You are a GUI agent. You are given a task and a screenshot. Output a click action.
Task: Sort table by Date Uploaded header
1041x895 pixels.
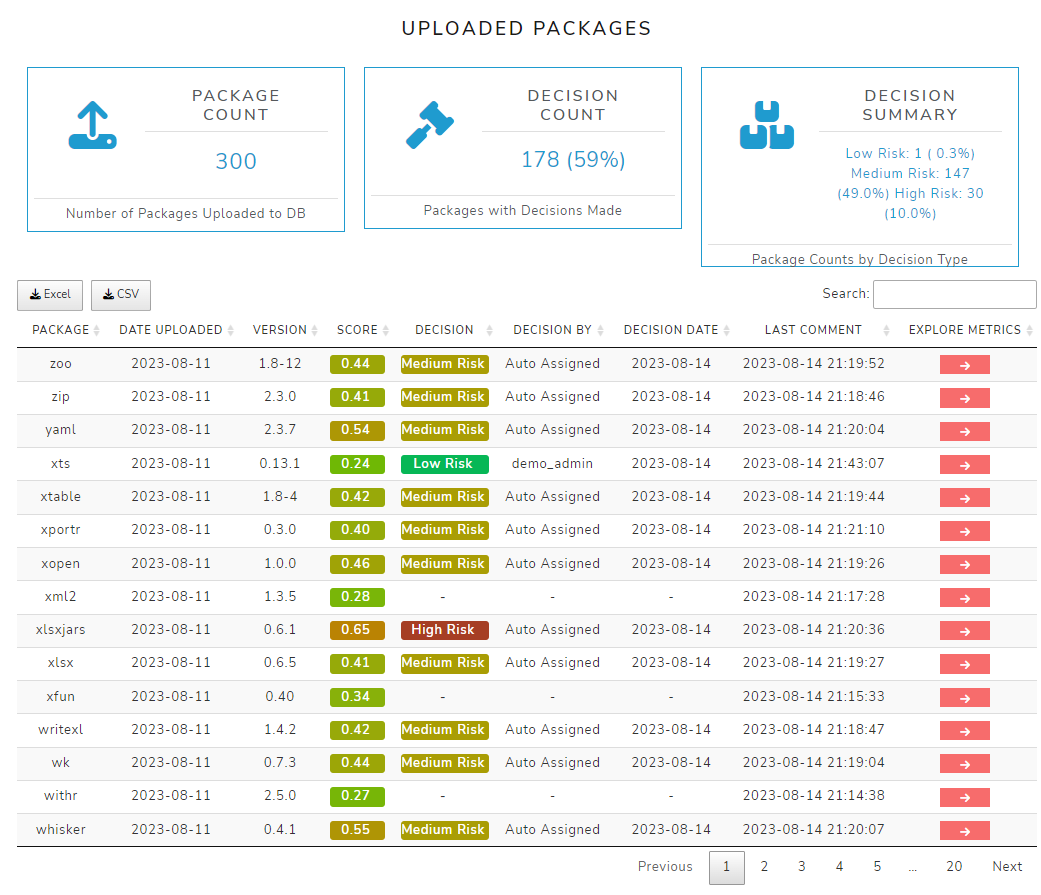171,330
